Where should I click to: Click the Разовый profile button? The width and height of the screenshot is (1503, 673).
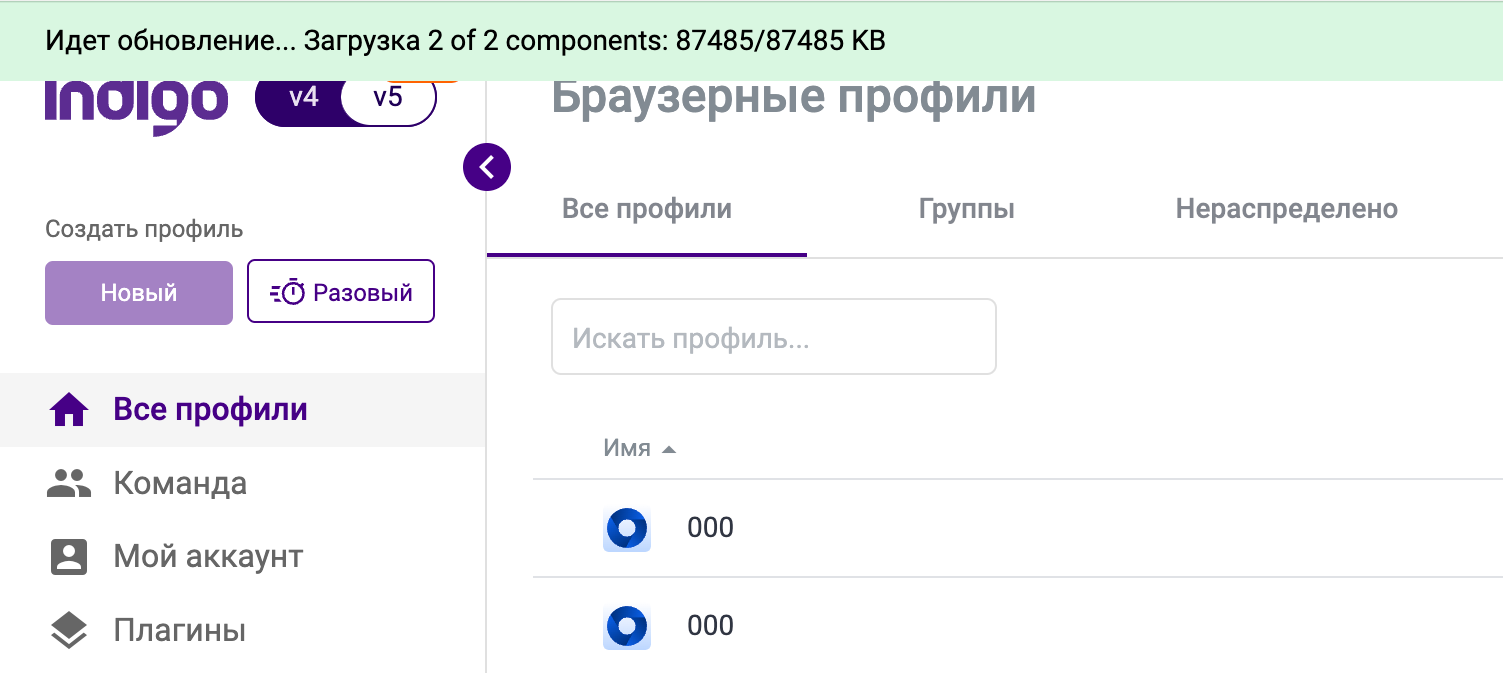[341, 292]
